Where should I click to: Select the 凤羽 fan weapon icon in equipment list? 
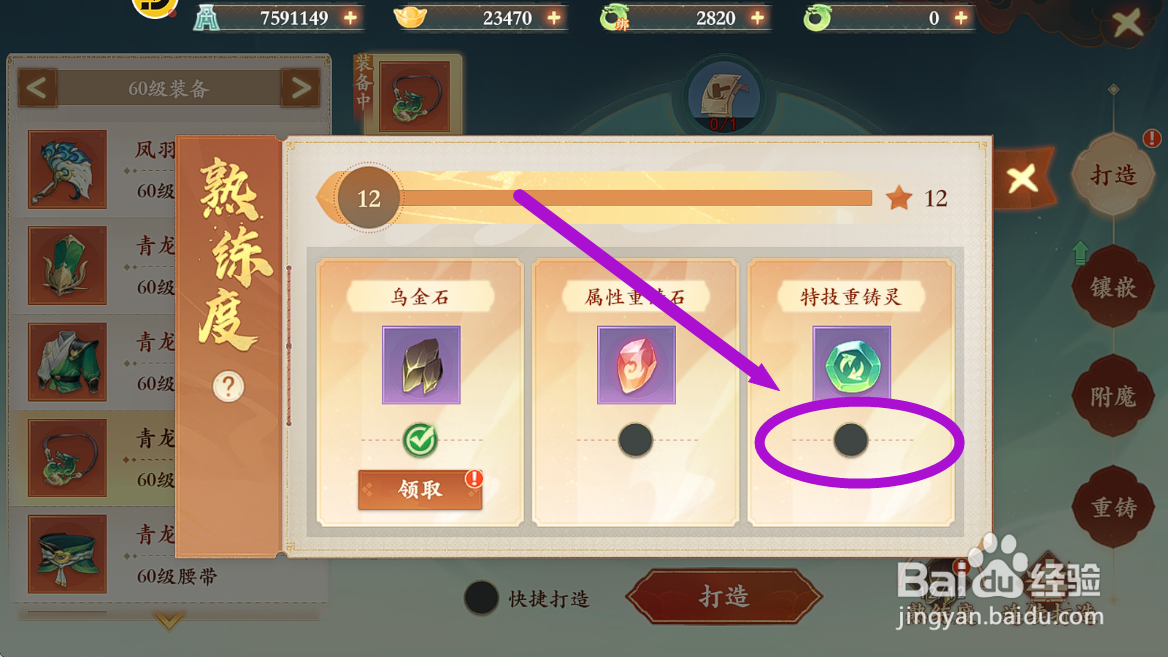(x=68, y=169)
